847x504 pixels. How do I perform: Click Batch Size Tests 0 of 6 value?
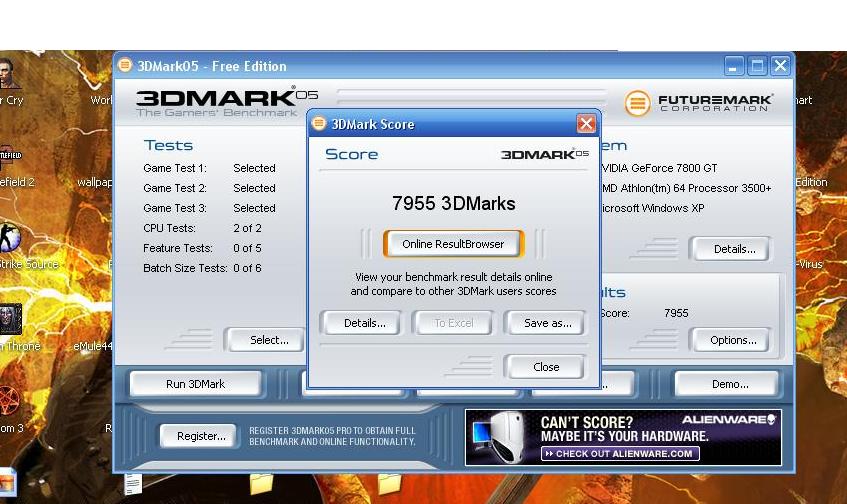click(247, 268)
